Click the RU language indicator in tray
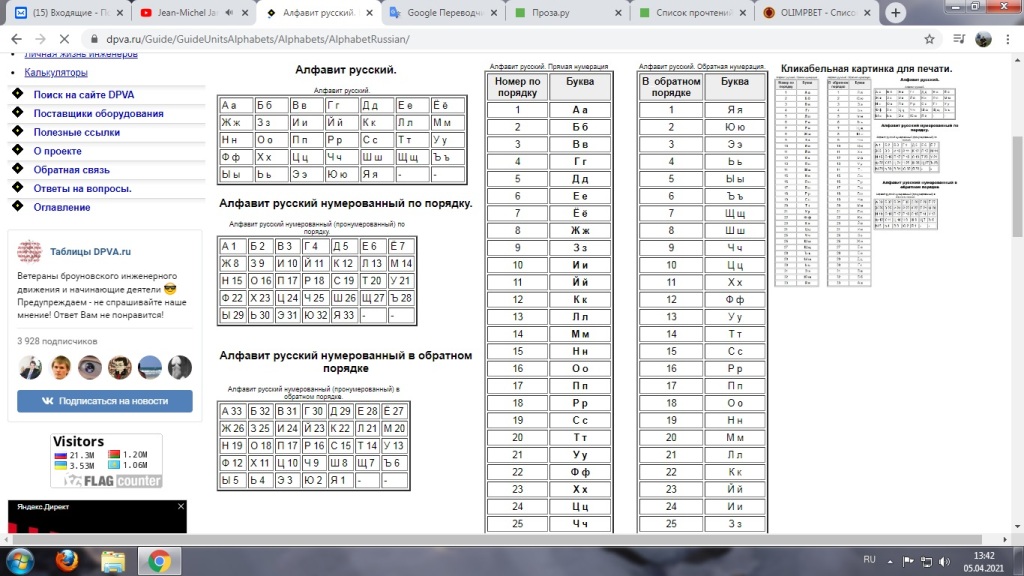This screenshot has width=1024, height=576. click(x=869, y=560)
